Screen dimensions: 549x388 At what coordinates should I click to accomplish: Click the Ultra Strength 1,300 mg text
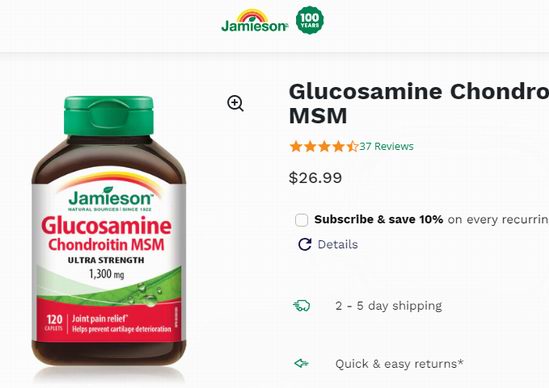[x=106, y=268]
